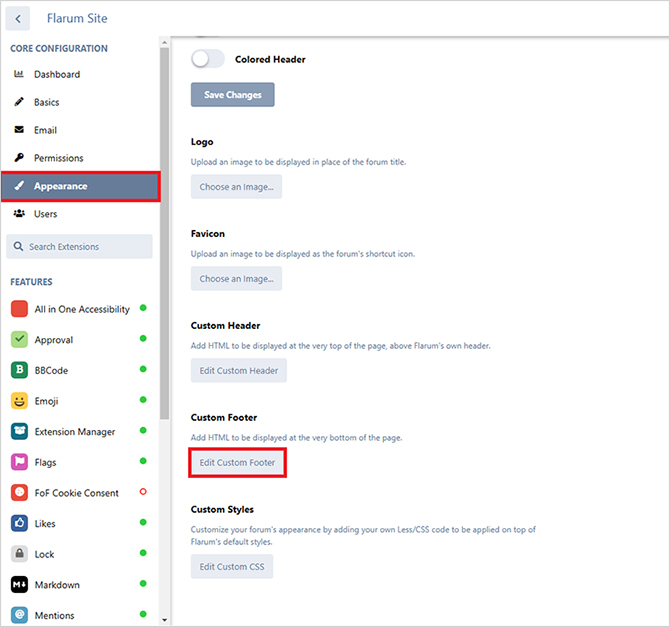Click the Appearance paintbrush icon
Screen dimensions: 670x627
(x=19, y=185)
